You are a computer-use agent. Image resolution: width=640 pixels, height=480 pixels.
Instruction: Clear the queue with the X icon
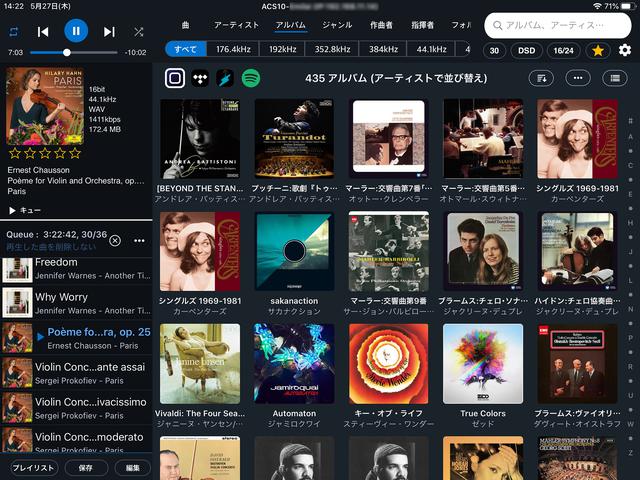click(x=115, y=240)
